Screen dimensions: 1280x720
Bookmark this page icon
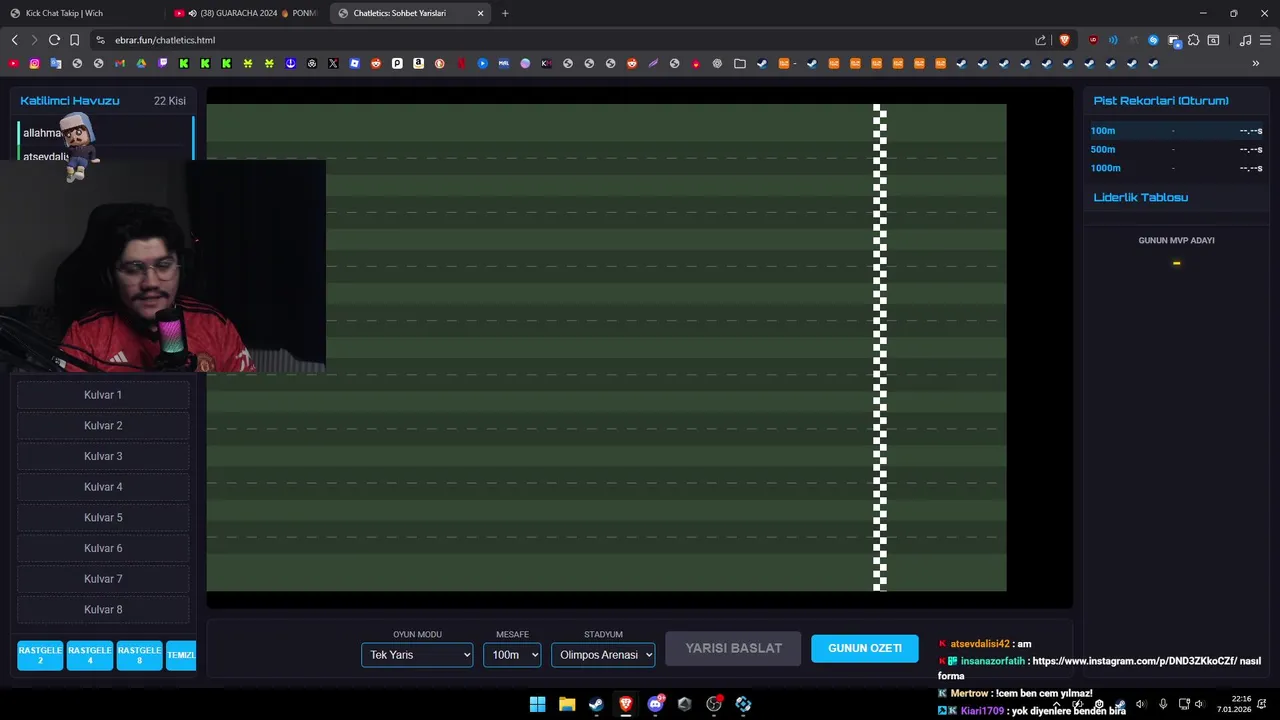74,40
